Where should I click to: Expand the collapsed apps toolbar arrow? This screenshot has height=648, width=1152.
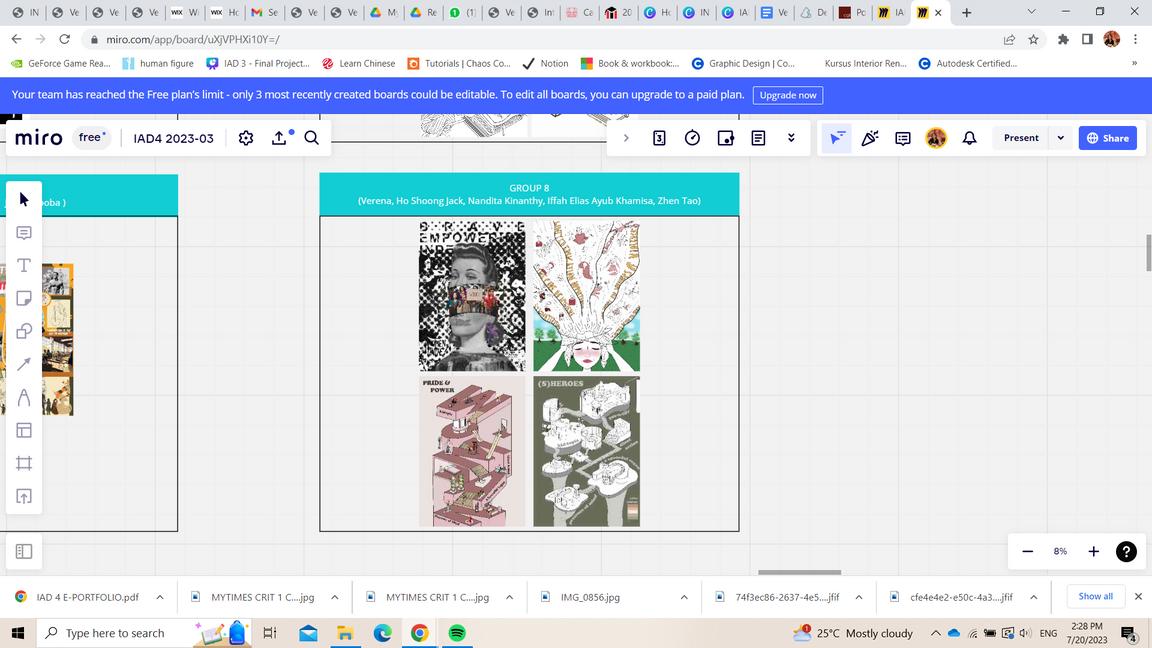(x=626, y=138)
